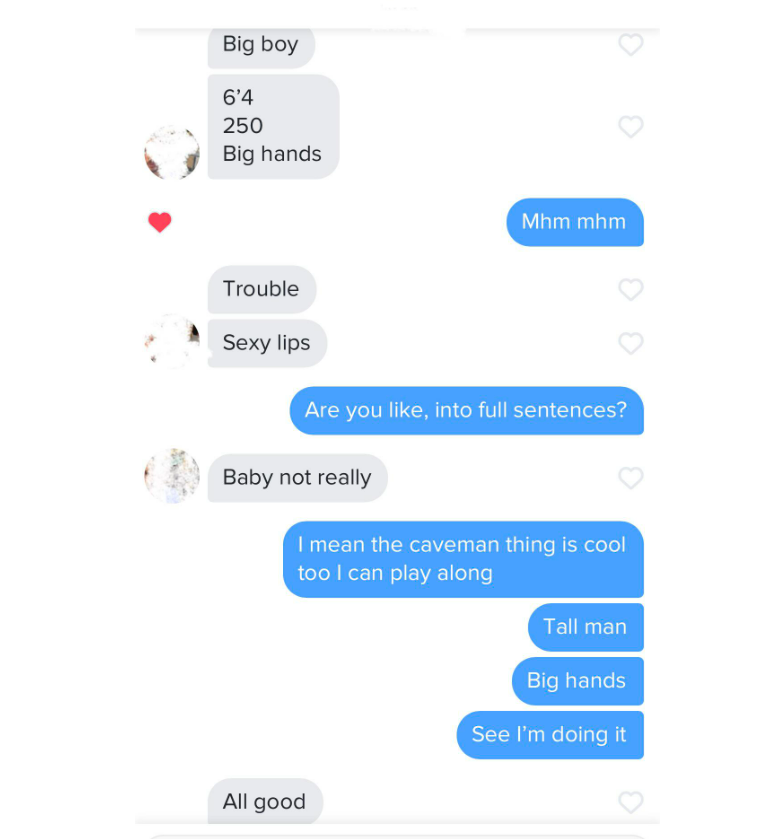
Task: Tap 'Are you like, into full sentences?' bubble
Action: [467, 410]
